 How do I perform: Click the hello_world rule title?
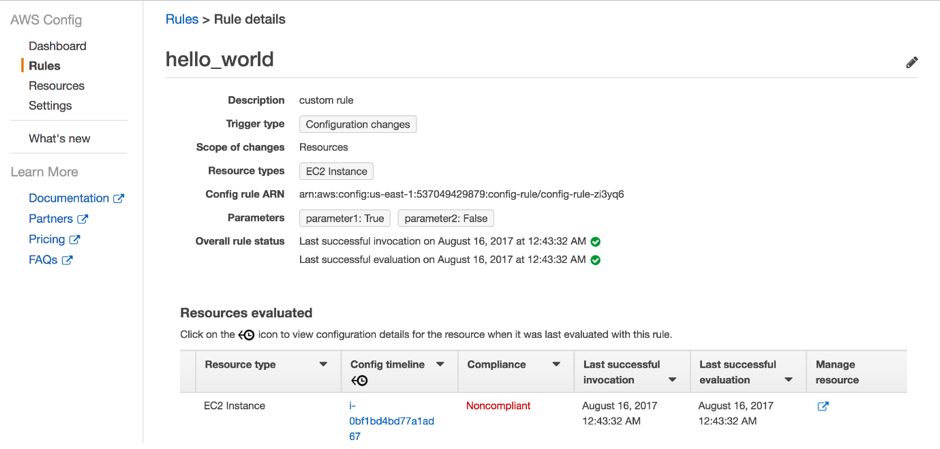[219, 59]
